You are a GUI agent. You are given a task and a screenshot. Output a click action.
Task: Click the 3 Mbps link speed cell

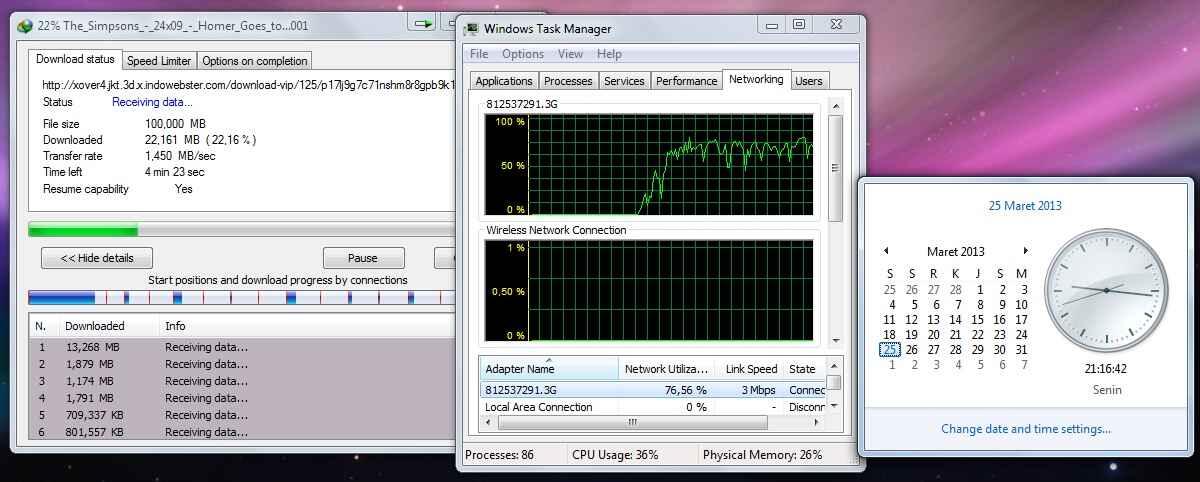pyautogui.click(x=757, y=390)
